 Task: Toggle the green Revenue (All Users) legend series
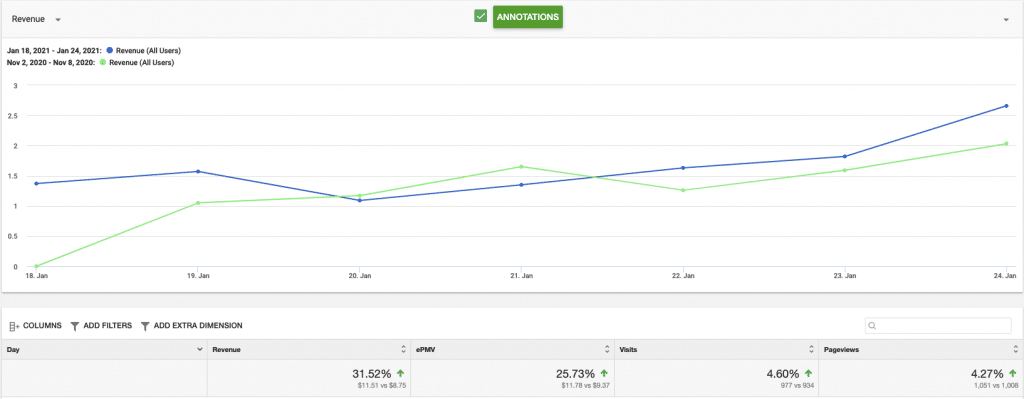(x=136, y=63)
